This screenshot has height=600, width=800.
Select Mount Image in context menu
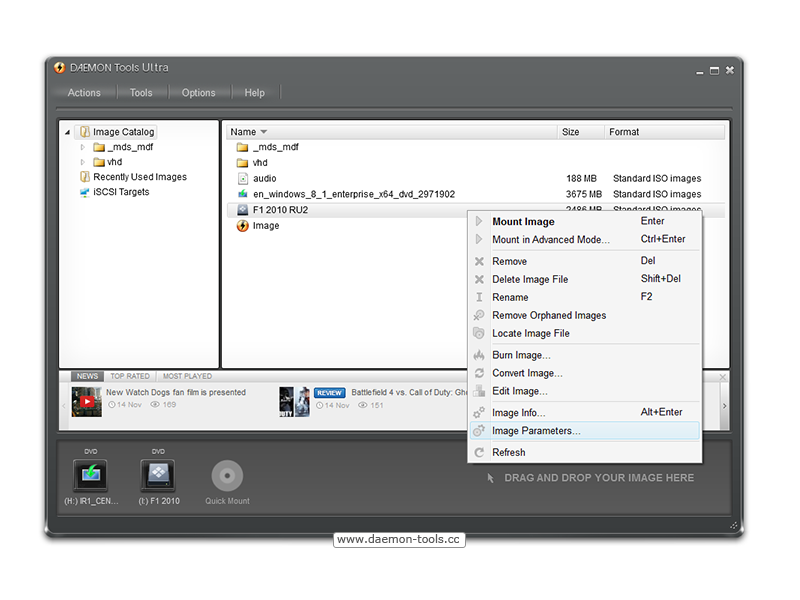click(523, 222)
